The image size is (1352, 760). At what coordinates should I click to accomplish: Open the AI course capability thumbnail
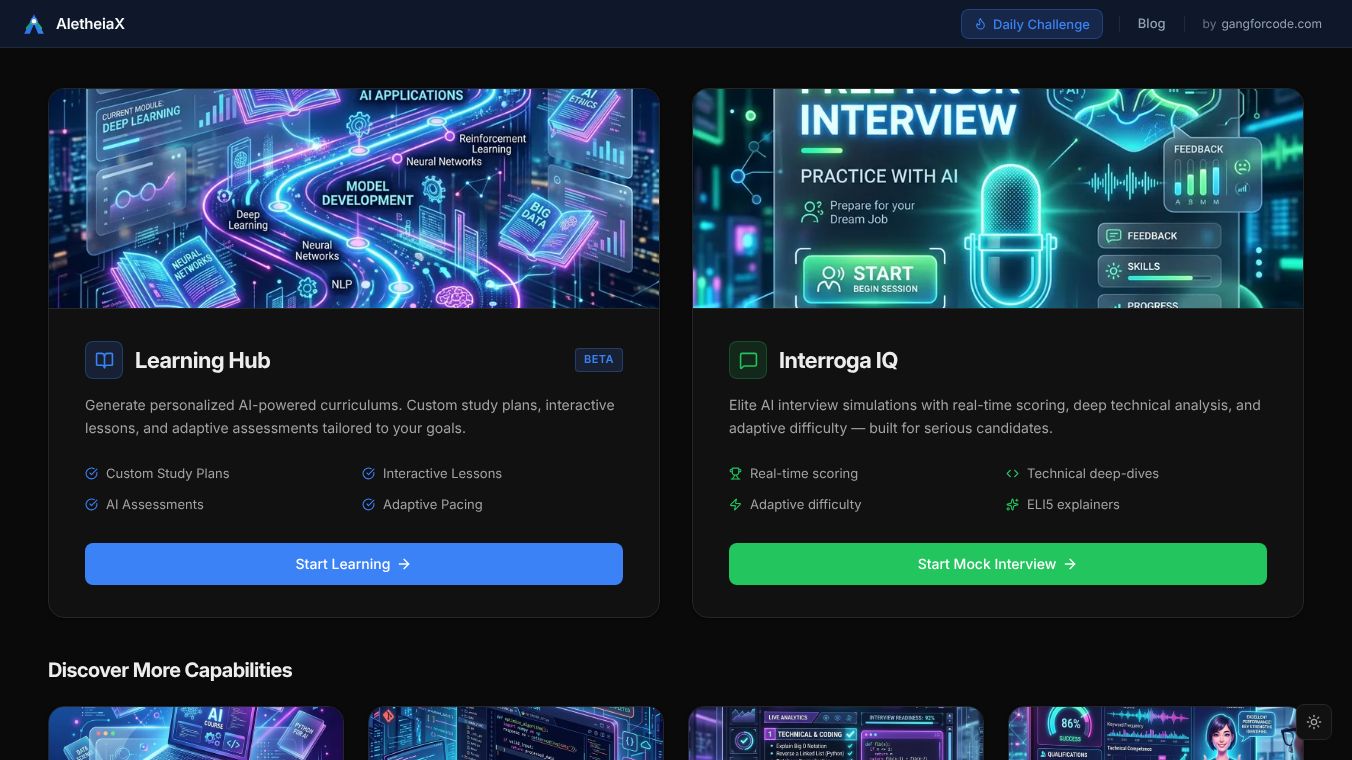[196, 733]
